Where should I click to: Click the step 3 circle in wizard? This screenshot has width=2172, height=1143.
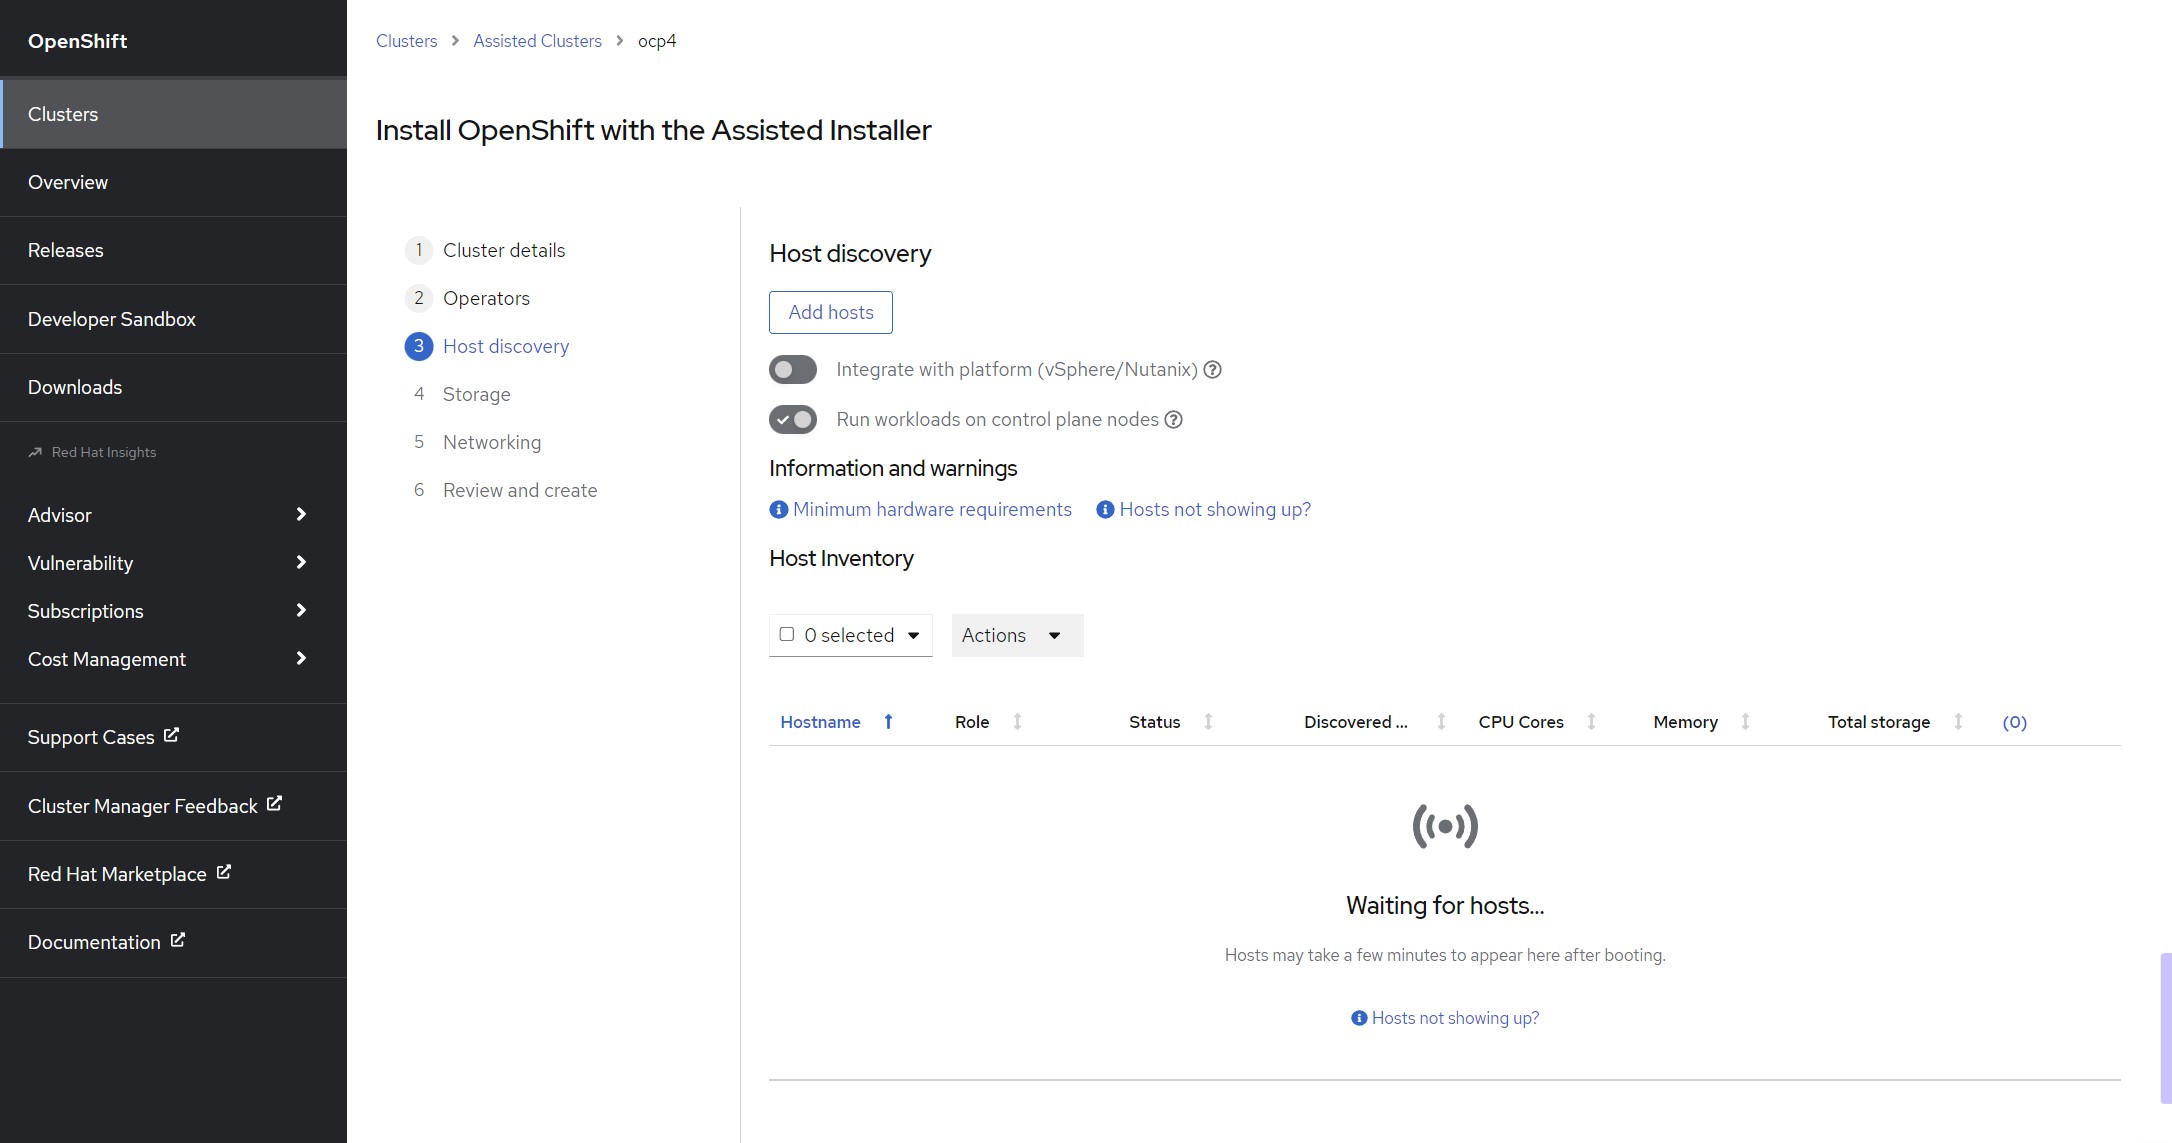418,346
